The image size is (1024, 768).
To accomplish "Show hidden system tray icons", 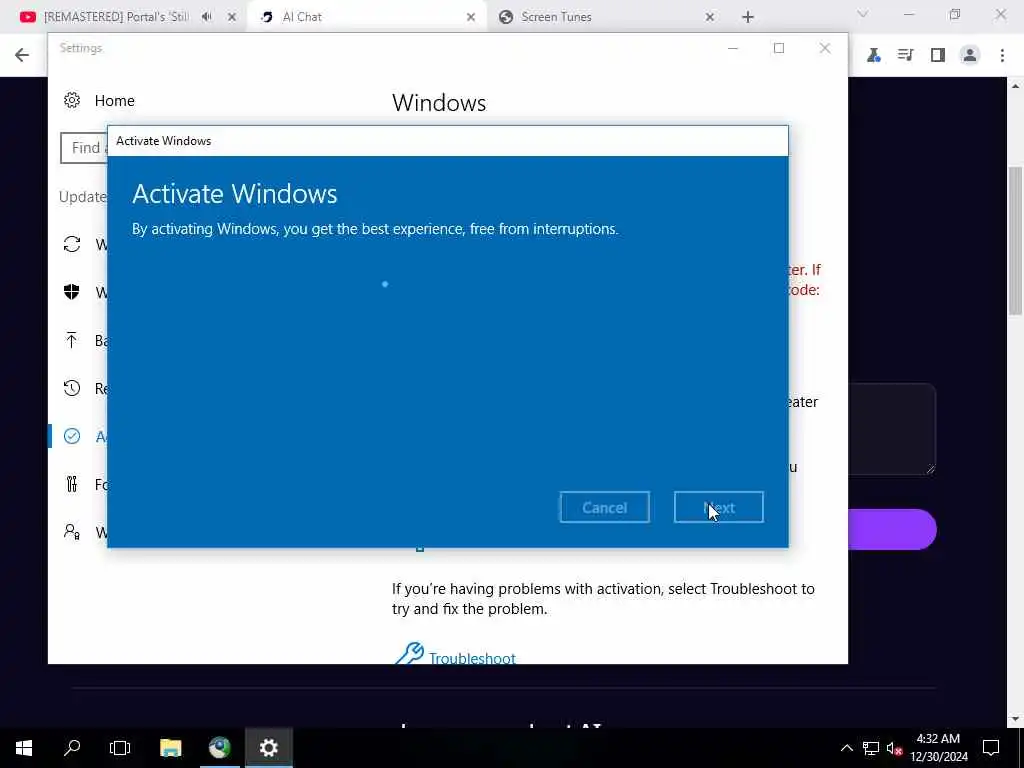I will click(x=846, y=748).
